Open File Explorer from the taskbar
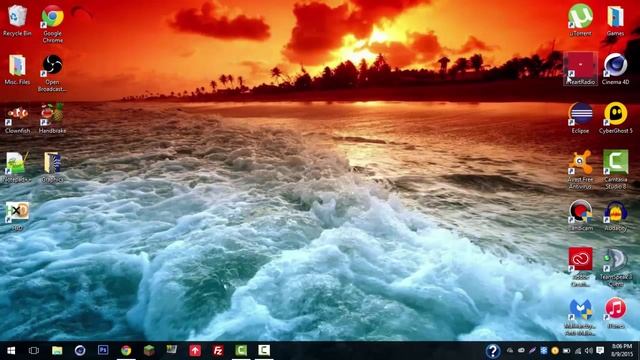 (x=57, y=351)
